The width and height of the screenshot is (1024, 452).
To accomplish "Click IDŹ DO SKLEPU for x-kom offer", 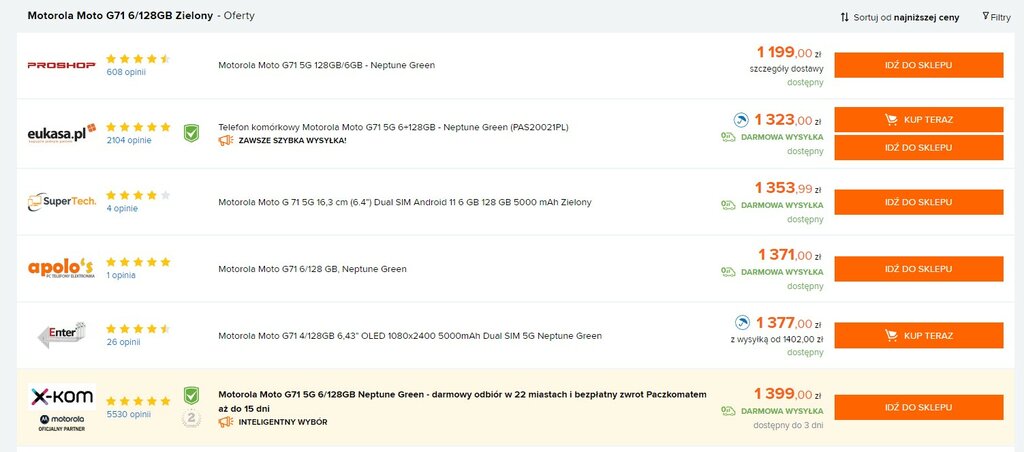I will pos(918,408).
